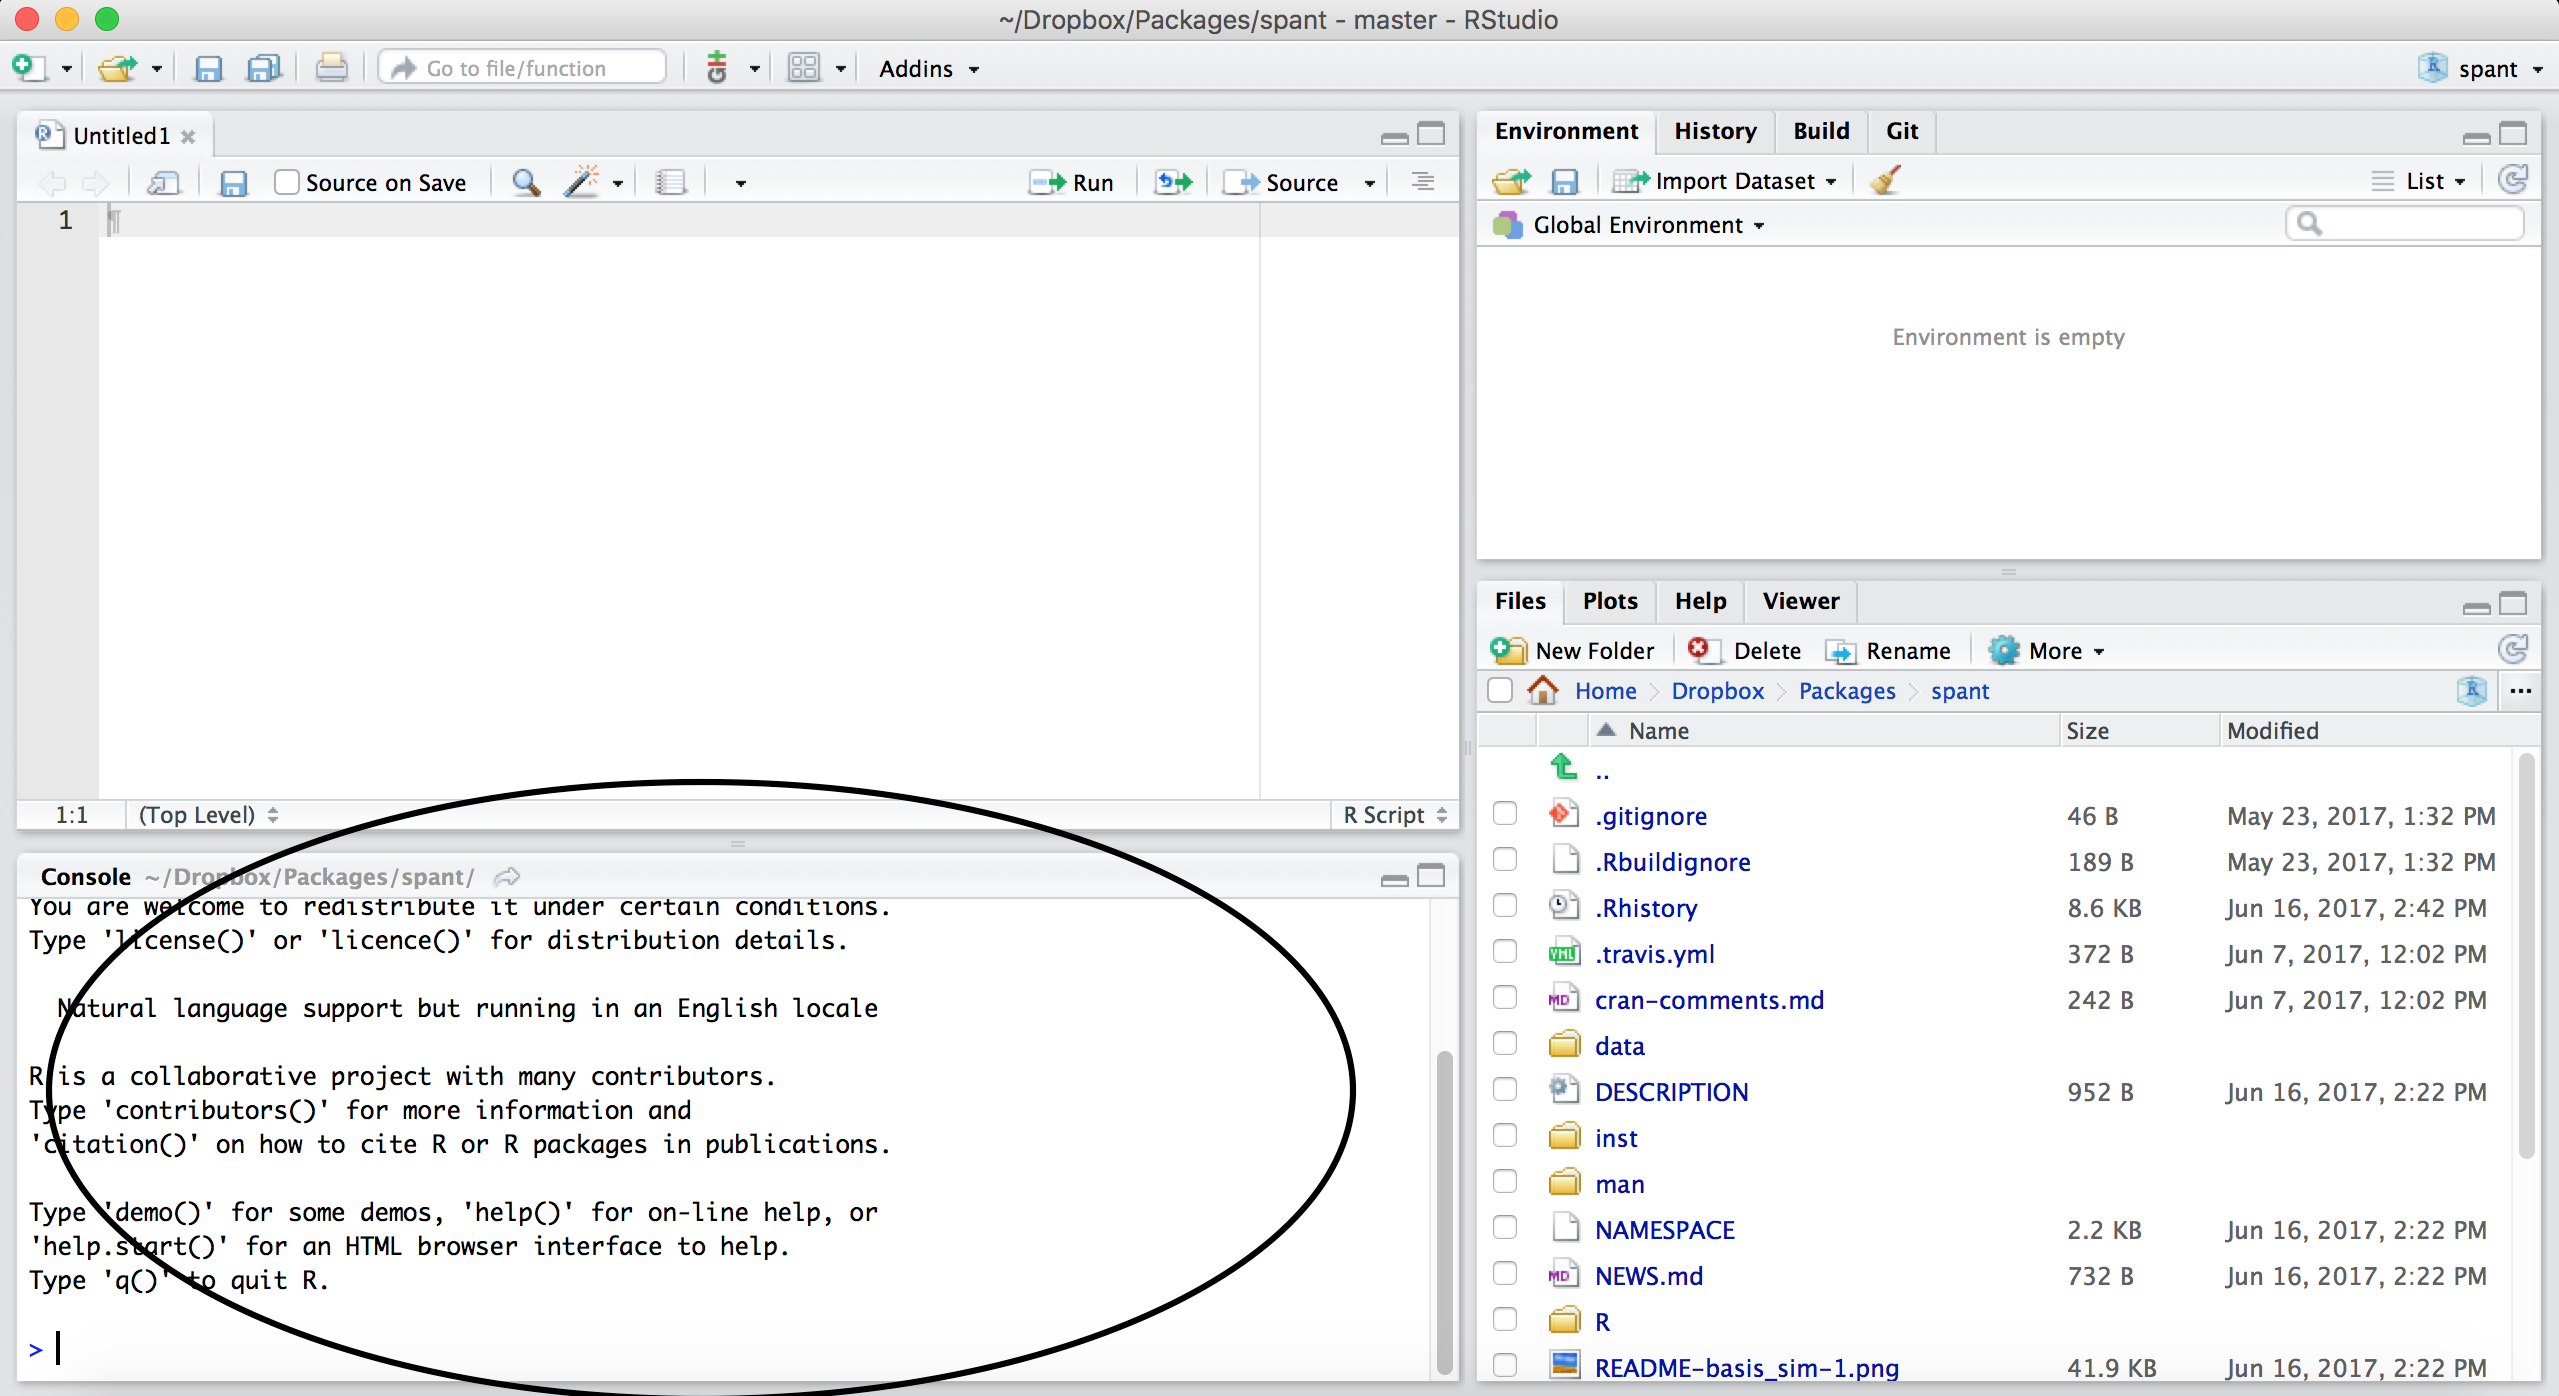This screenshot has width=2559, height=1396.
Task: Click the re-run previous code icon
Action: pyautogui.click(x=1174, y=183)
